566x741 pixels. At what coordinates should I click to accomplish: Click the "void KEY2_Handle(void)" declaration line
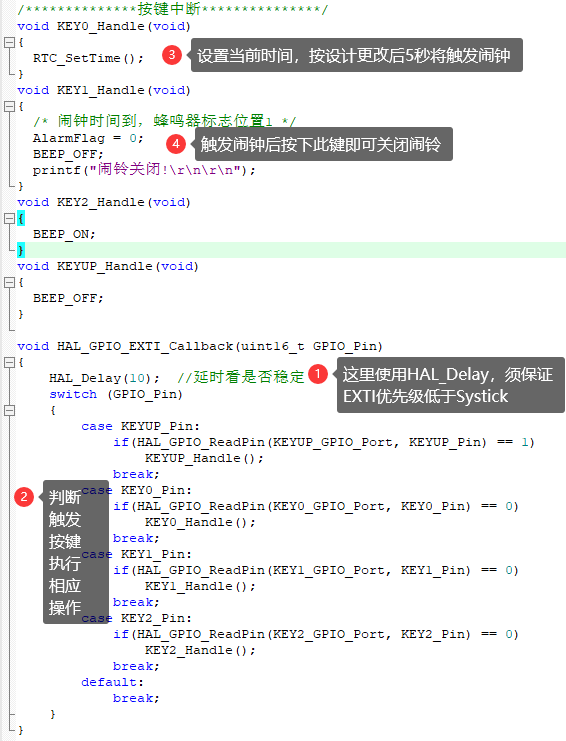[x=104, y=202]
